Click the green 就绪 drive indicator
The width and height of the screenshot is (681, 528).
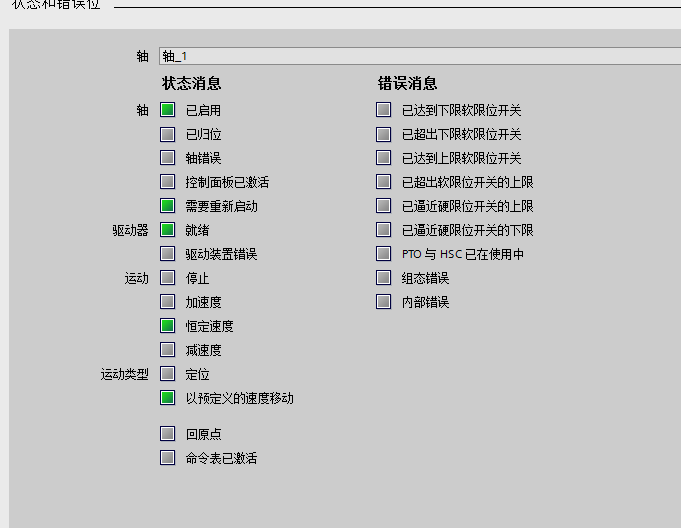(x=168, y=230)
